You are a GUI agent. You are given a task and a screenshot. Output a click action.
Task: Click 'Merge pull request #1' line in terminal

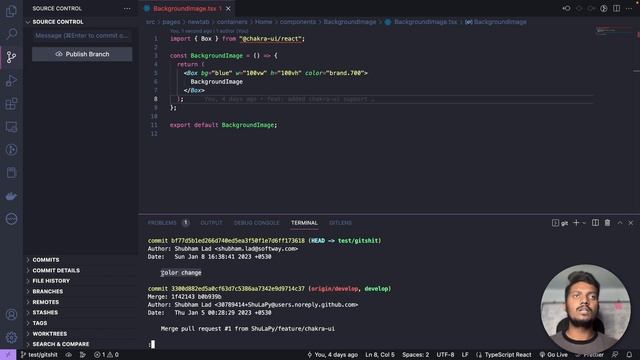(247, 329)
